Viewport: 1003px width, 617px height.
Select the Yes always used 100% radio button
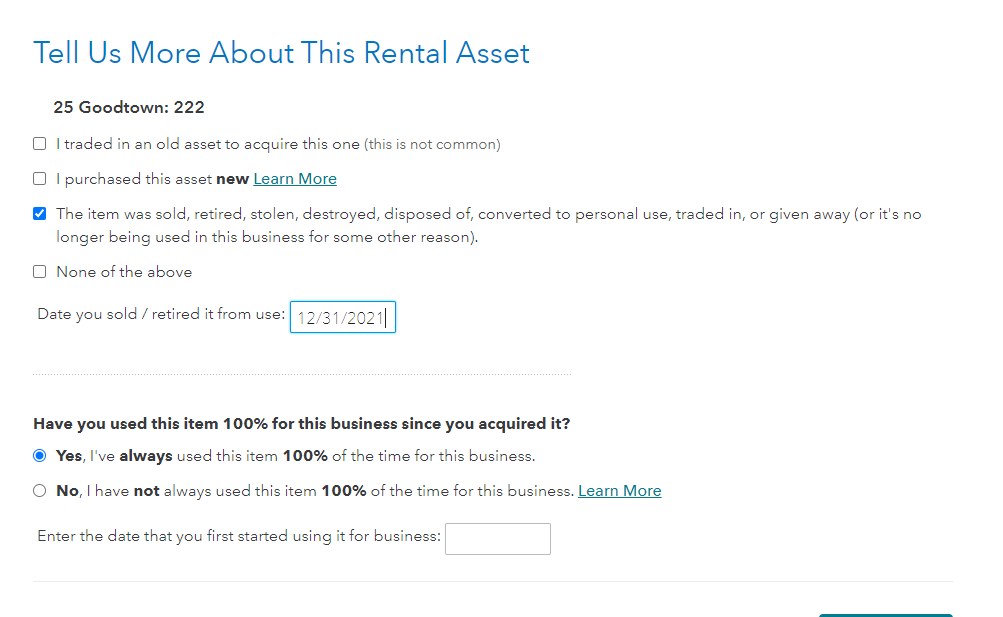pyautogui.click(x=40, y=456)
